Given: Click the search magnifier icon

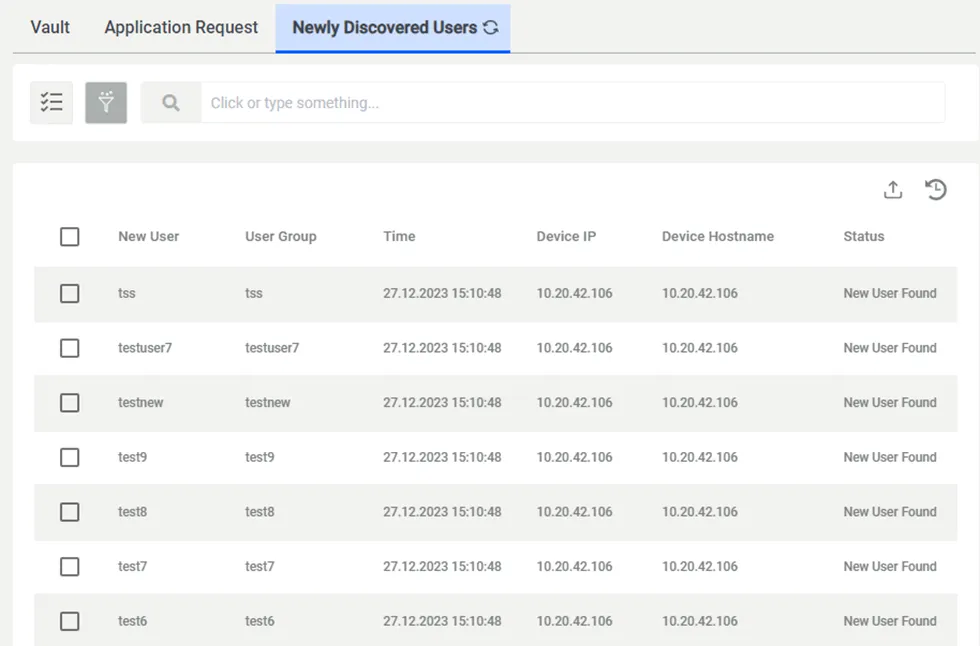Looking at the screenshot, I should (x=171, y=102).
